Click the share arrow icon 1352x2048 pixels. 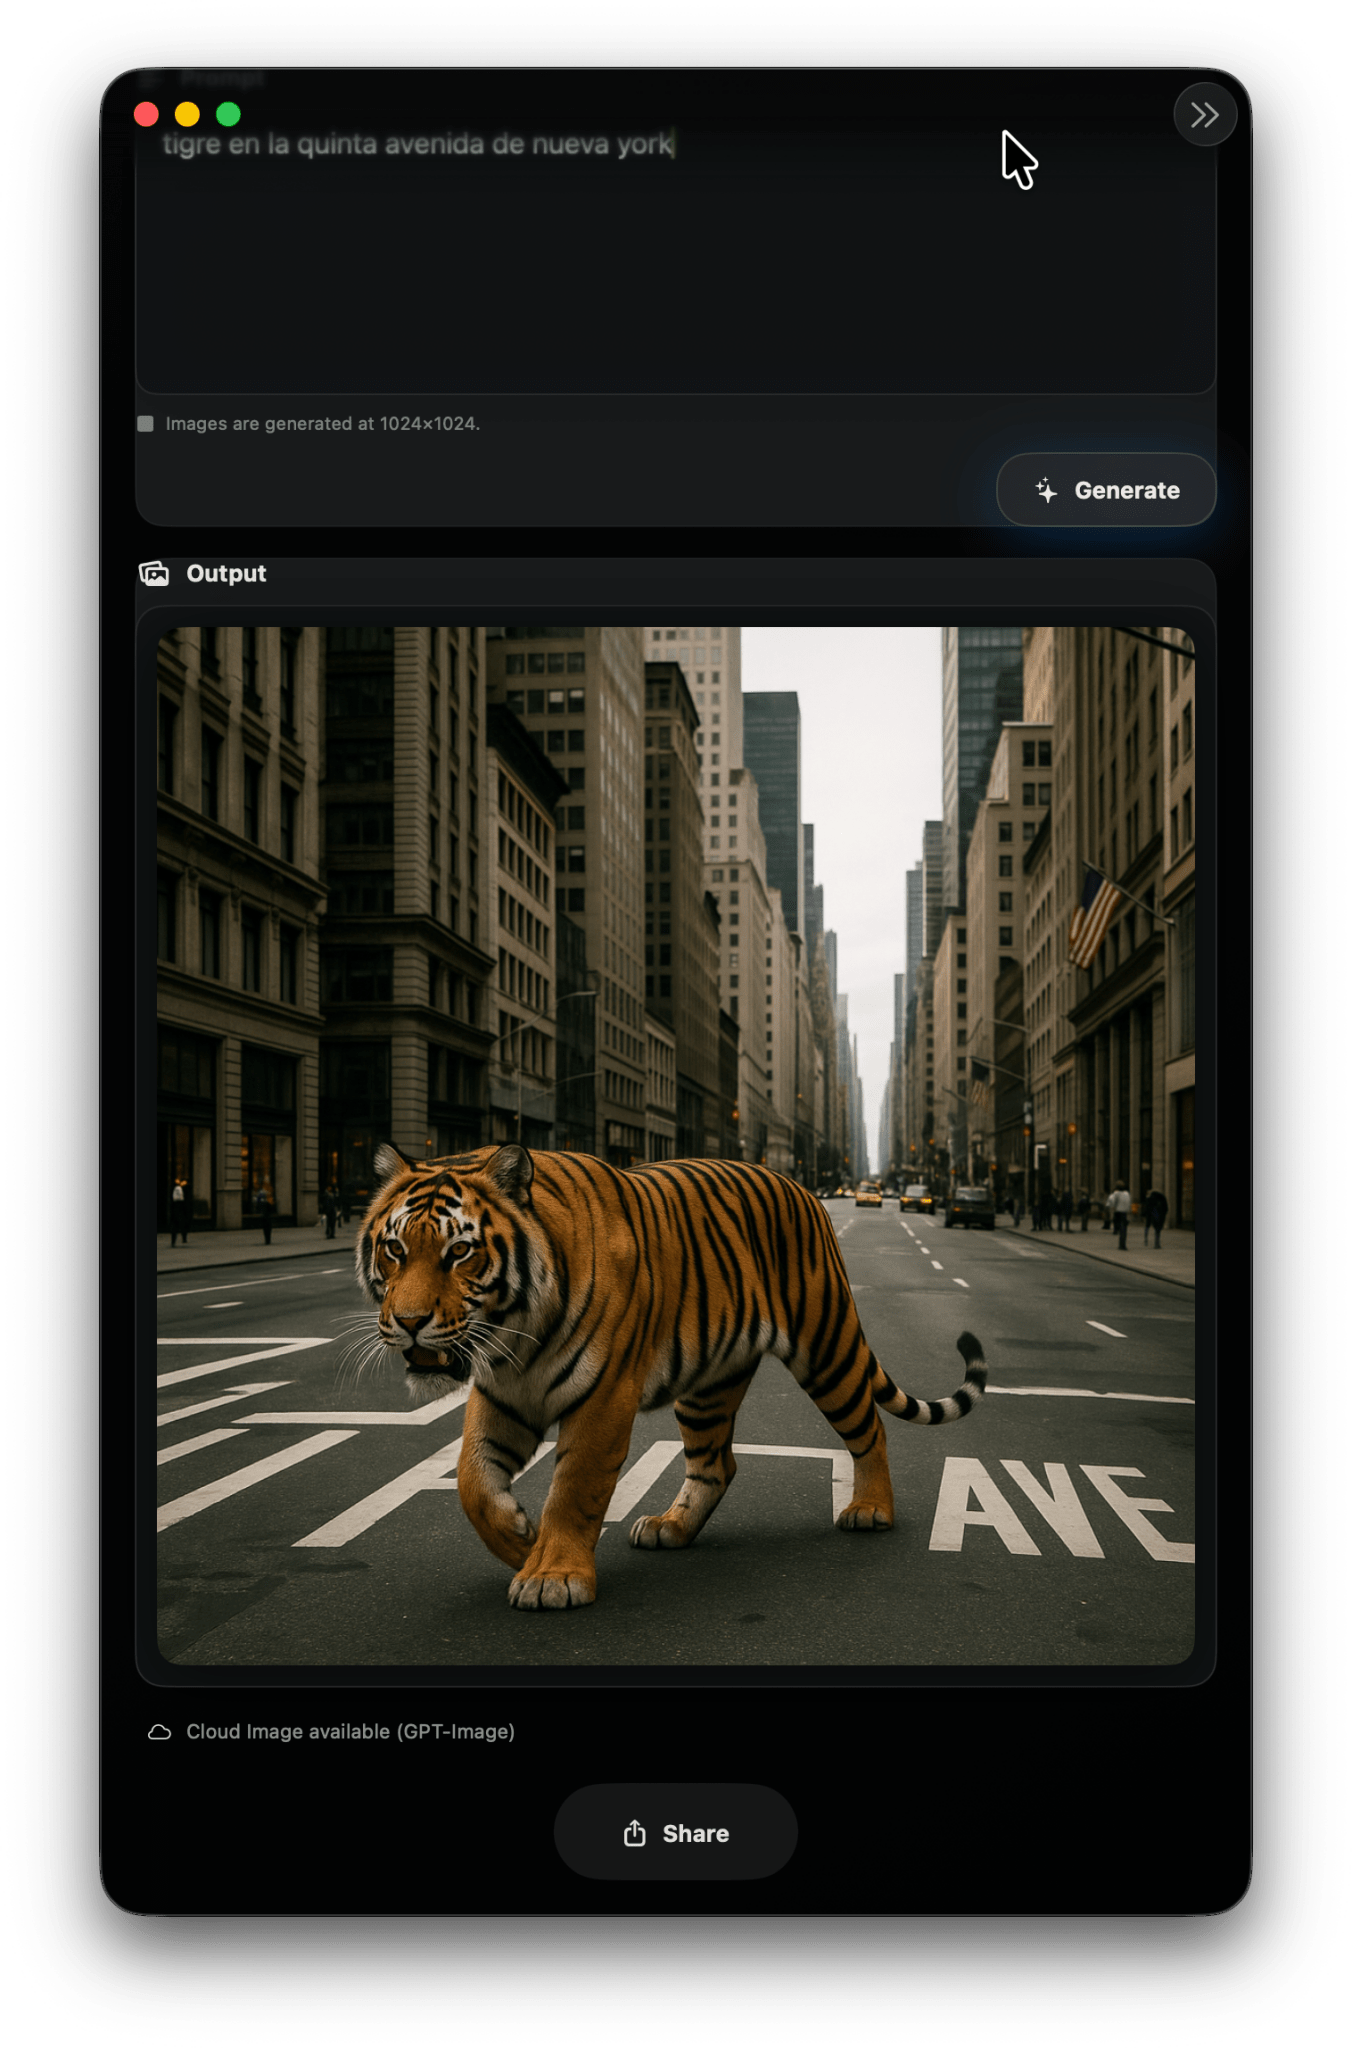point(634,1833)
